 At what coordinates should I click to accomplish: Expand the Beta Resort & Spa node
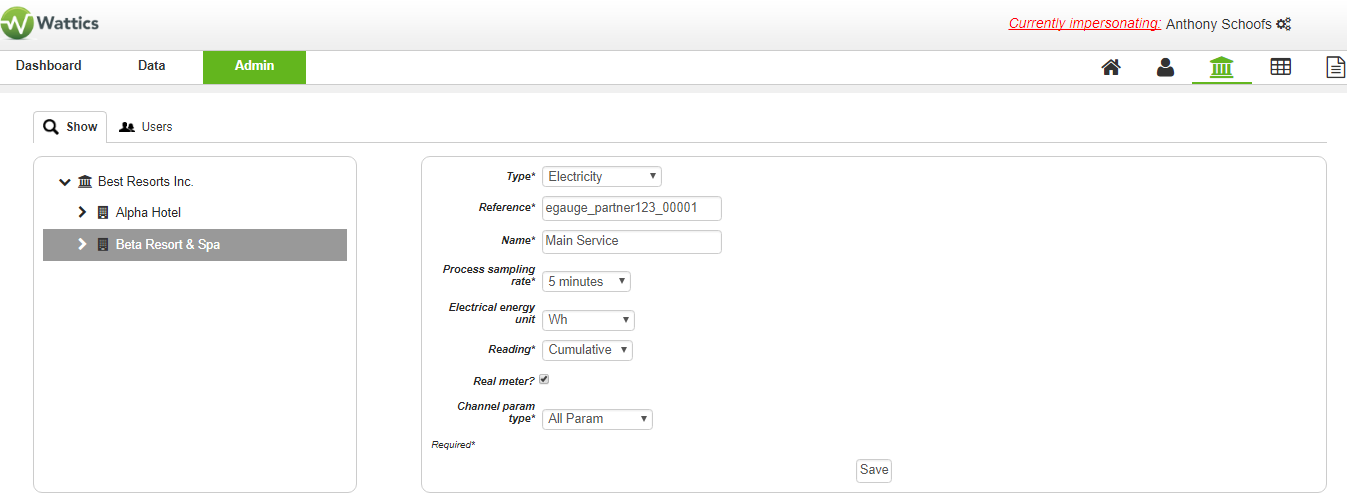pyautogui.click(x=83, y=245)
